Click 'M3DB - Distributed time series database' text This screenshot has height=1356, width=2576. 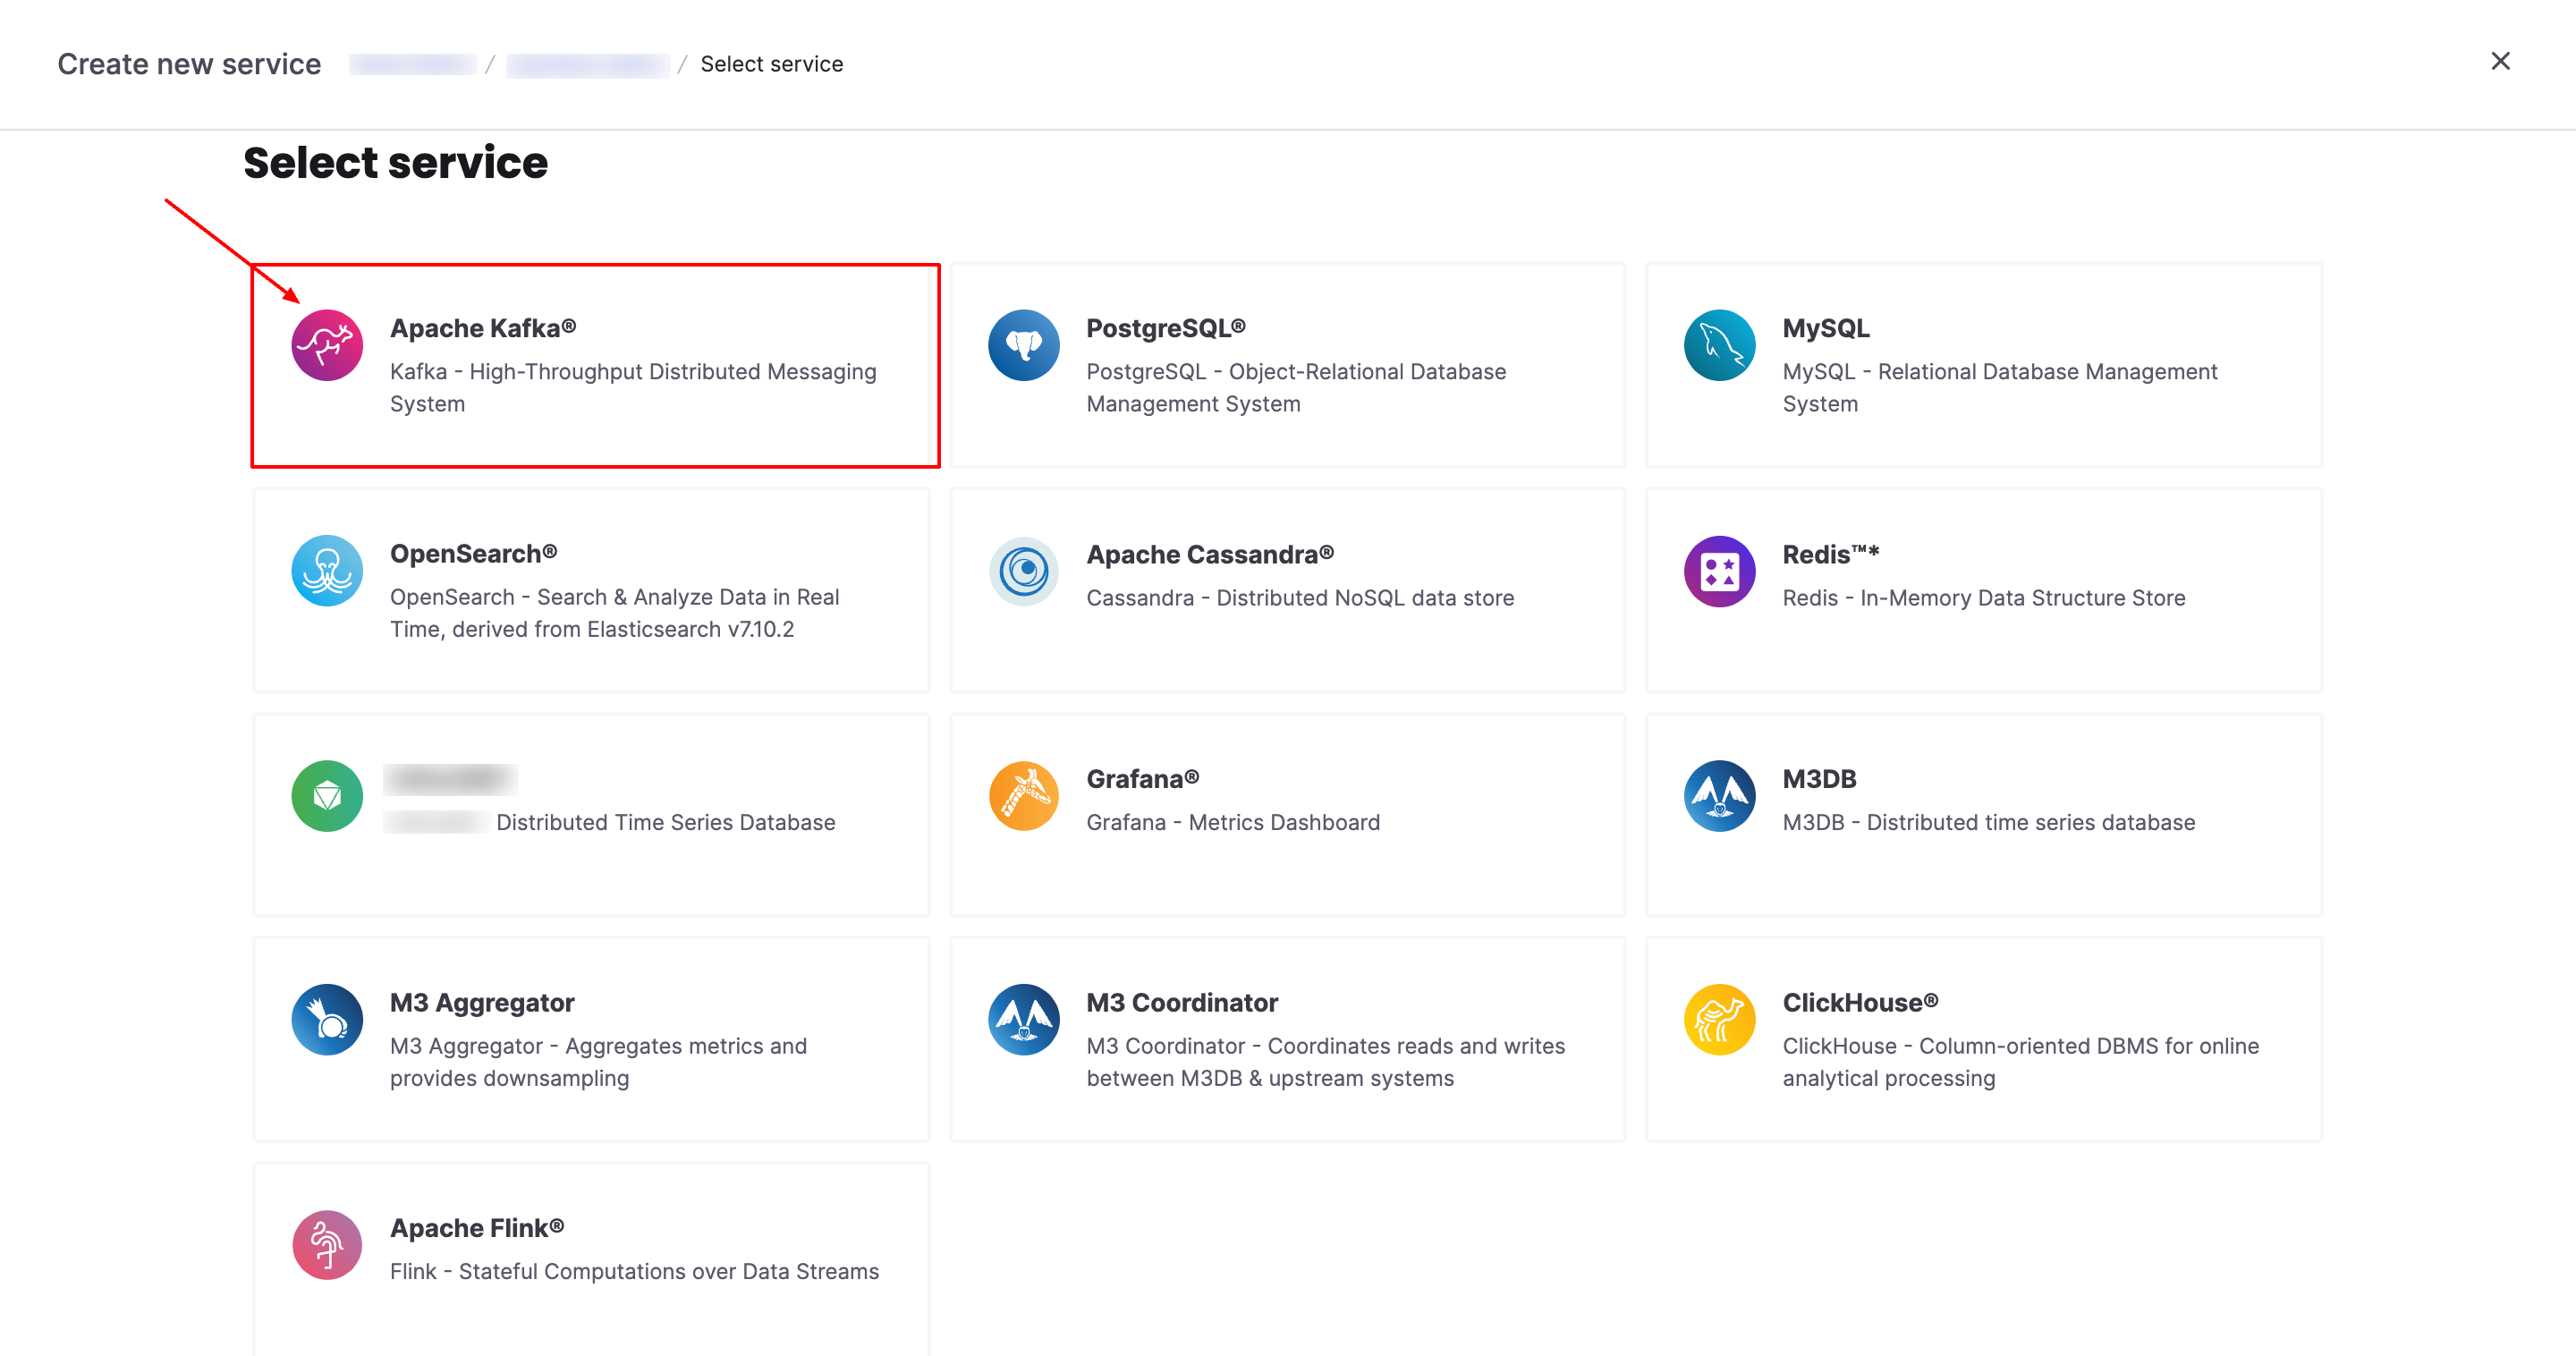(1989, 822)
